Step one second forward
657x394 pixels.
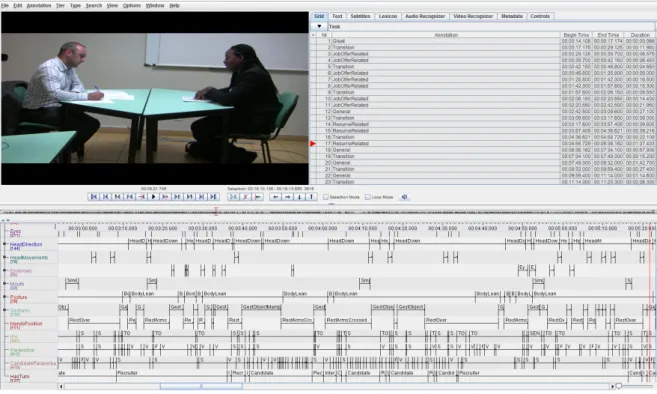(x=189, y=197)
